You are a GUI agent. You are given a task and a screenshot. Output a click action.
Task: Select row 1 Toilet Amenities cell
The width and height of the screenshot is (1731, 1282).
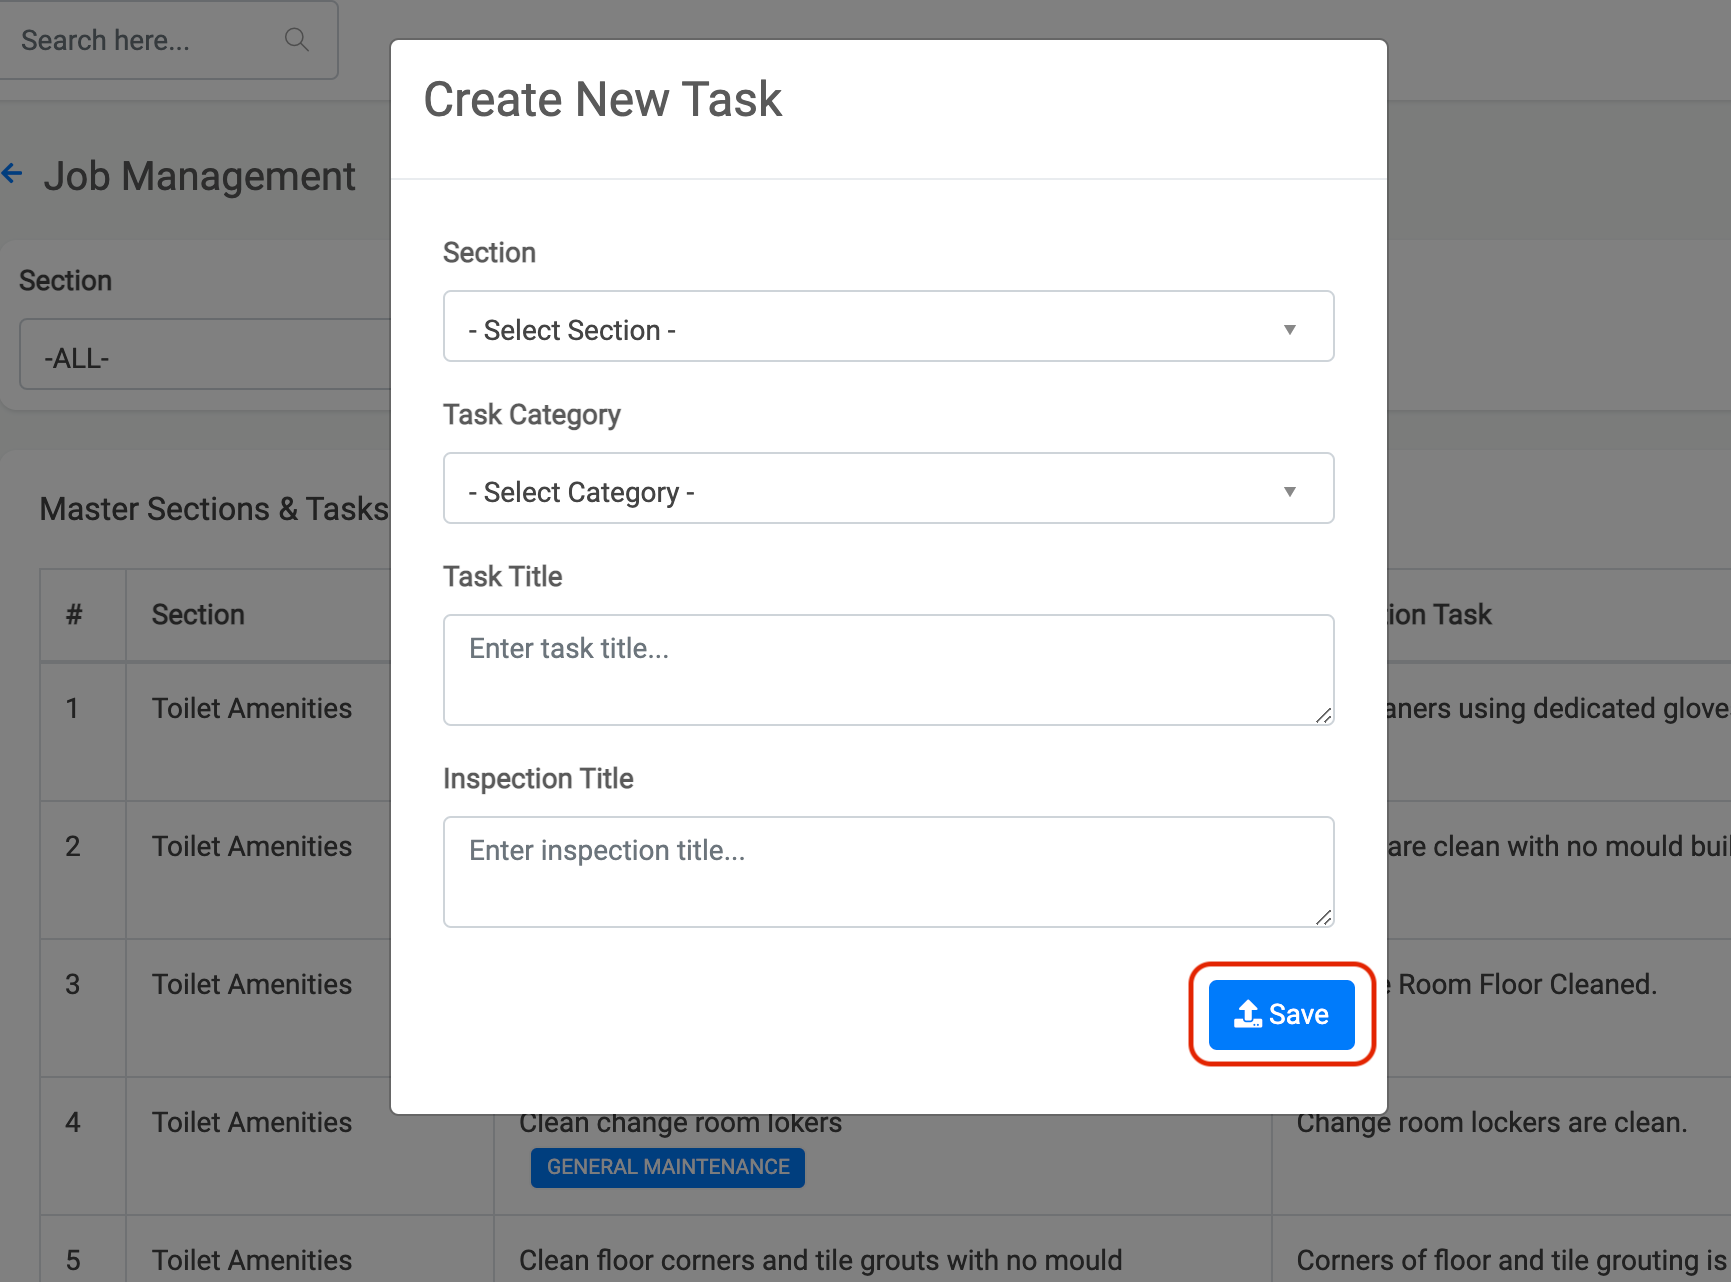point(252,709)
